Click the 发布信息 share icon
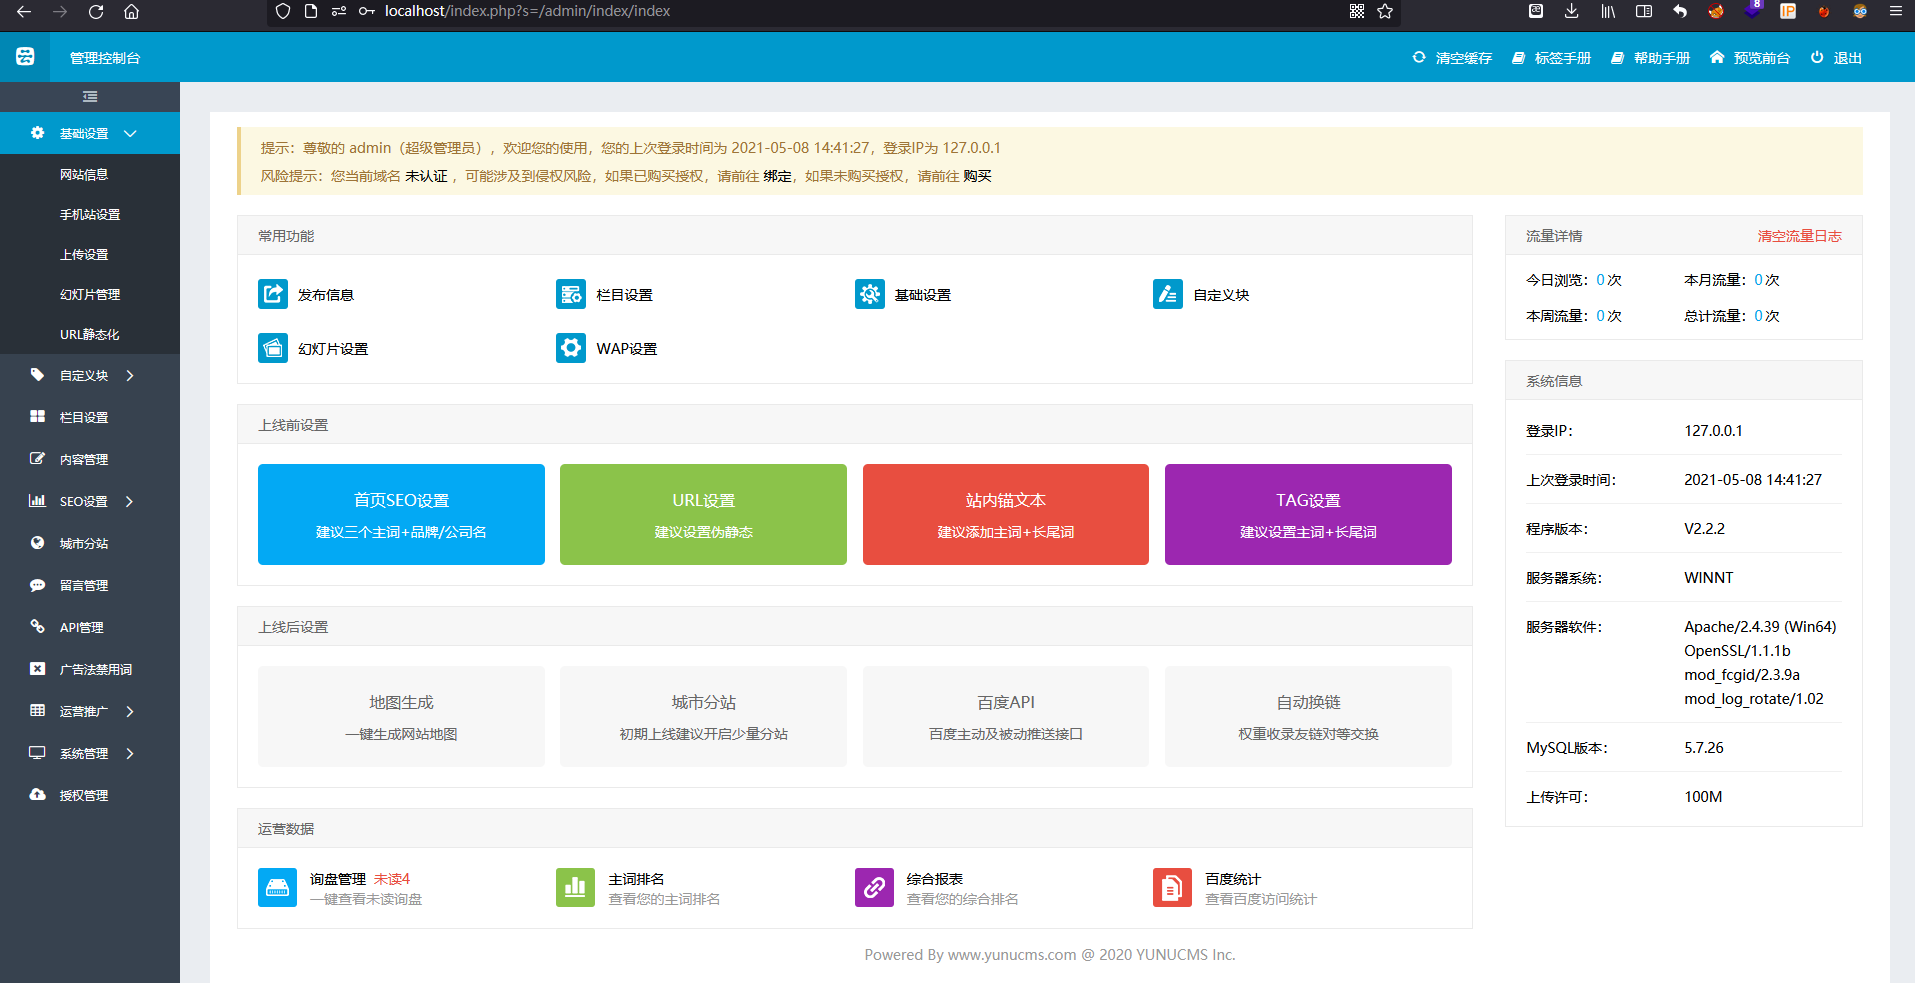The width and height of the screenshot is (1915, 983). pos(273,294)
